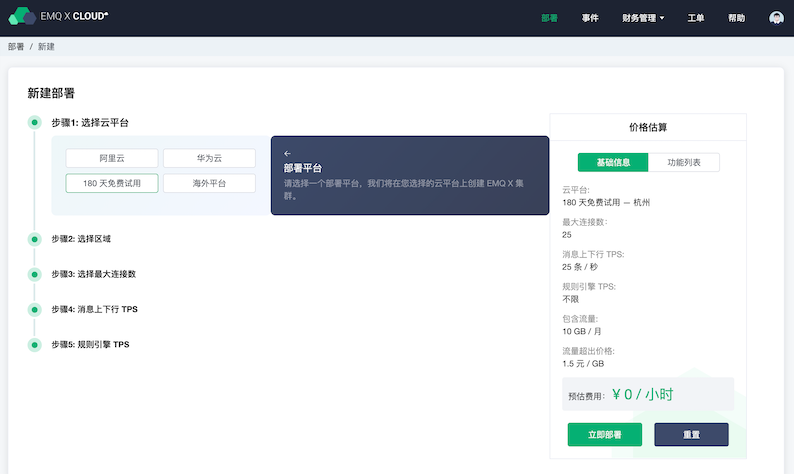Open the 帮助 navigation item
The image size is (794, 474).
click(x=736, y=18)
